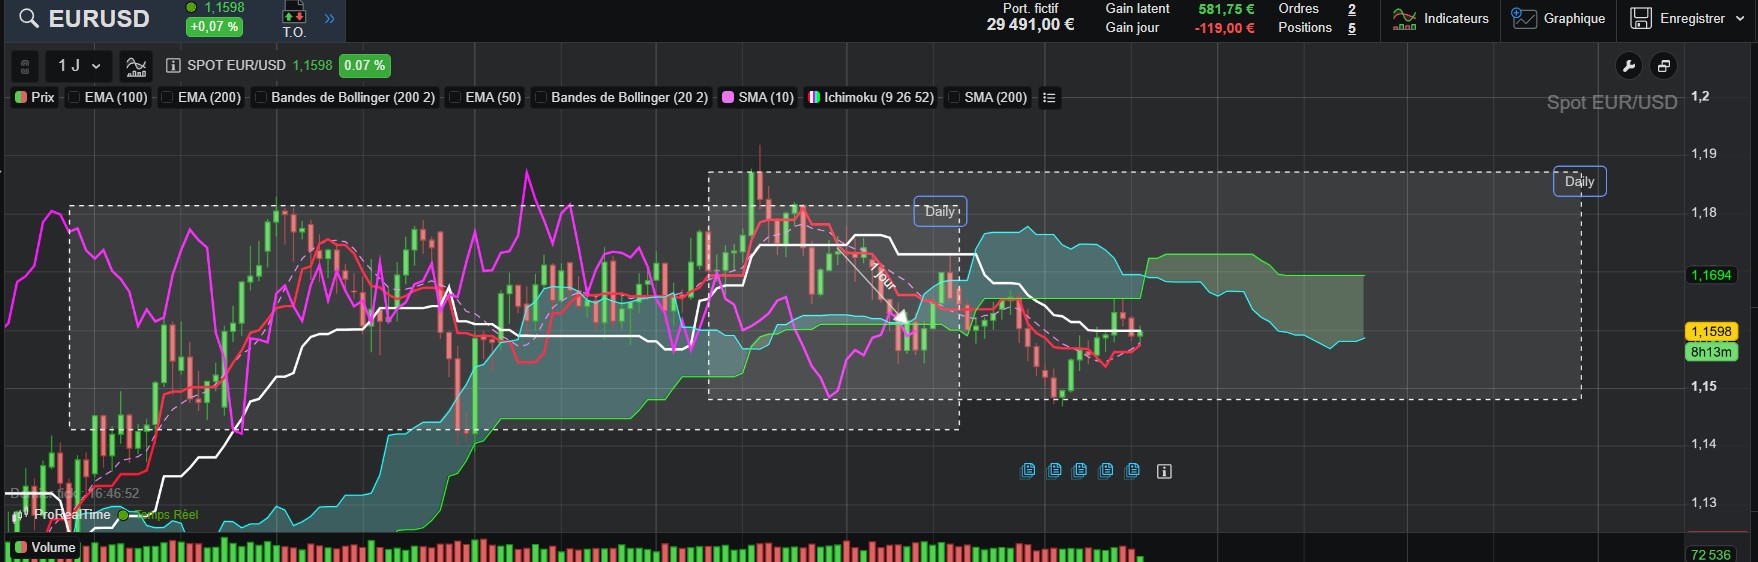Click the chart style icon beside timeframe
Viewport: 1758px width, 562px height.
tap(136, 66)
